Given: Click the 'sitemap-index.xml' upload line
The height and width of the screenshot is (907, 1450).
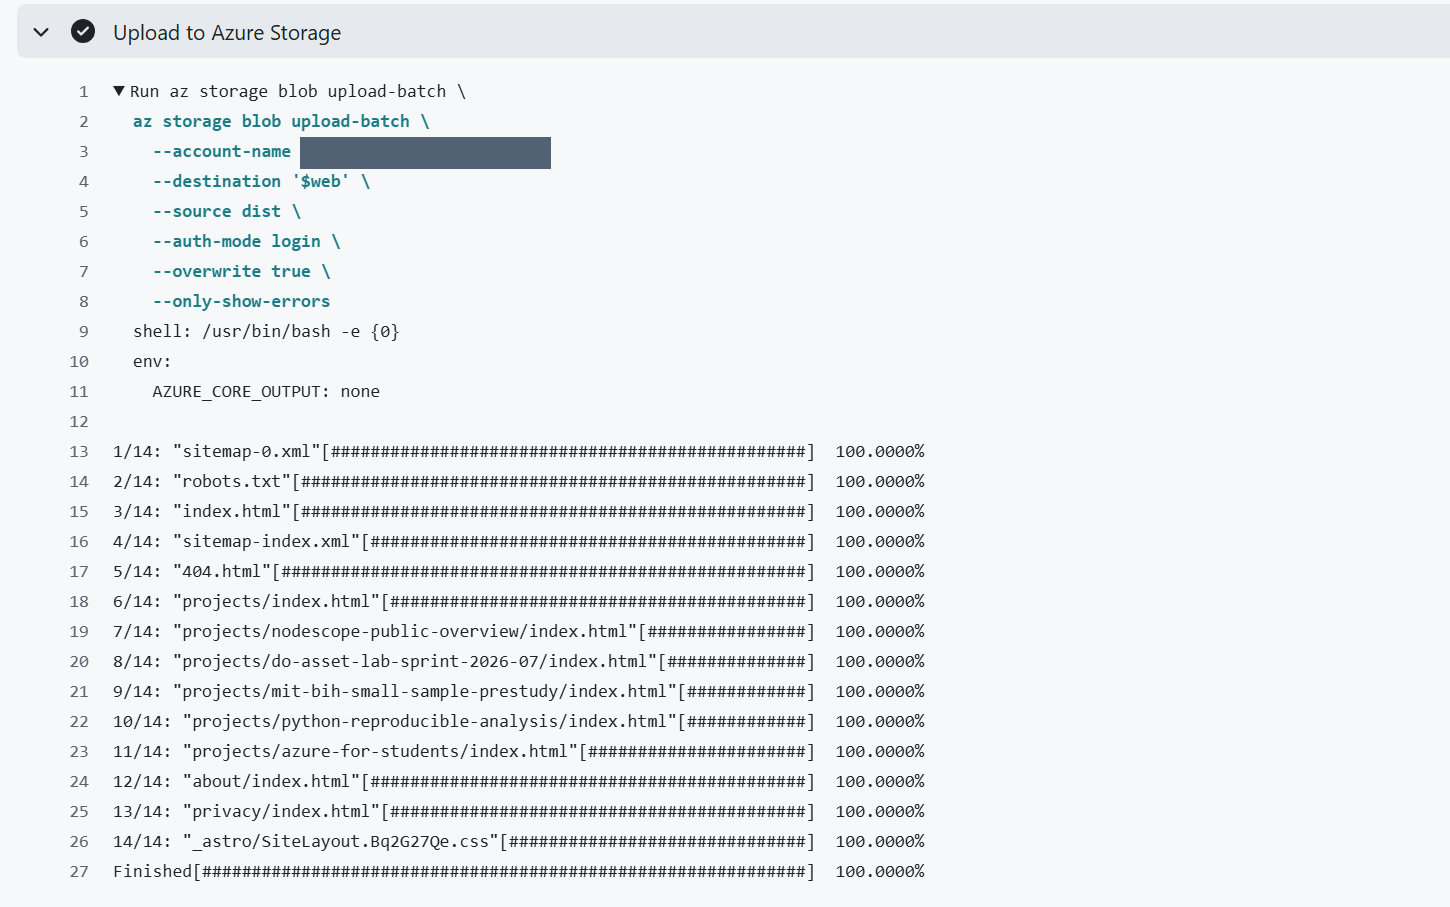Looking at the screenshot, I should [x=519, y=541].
